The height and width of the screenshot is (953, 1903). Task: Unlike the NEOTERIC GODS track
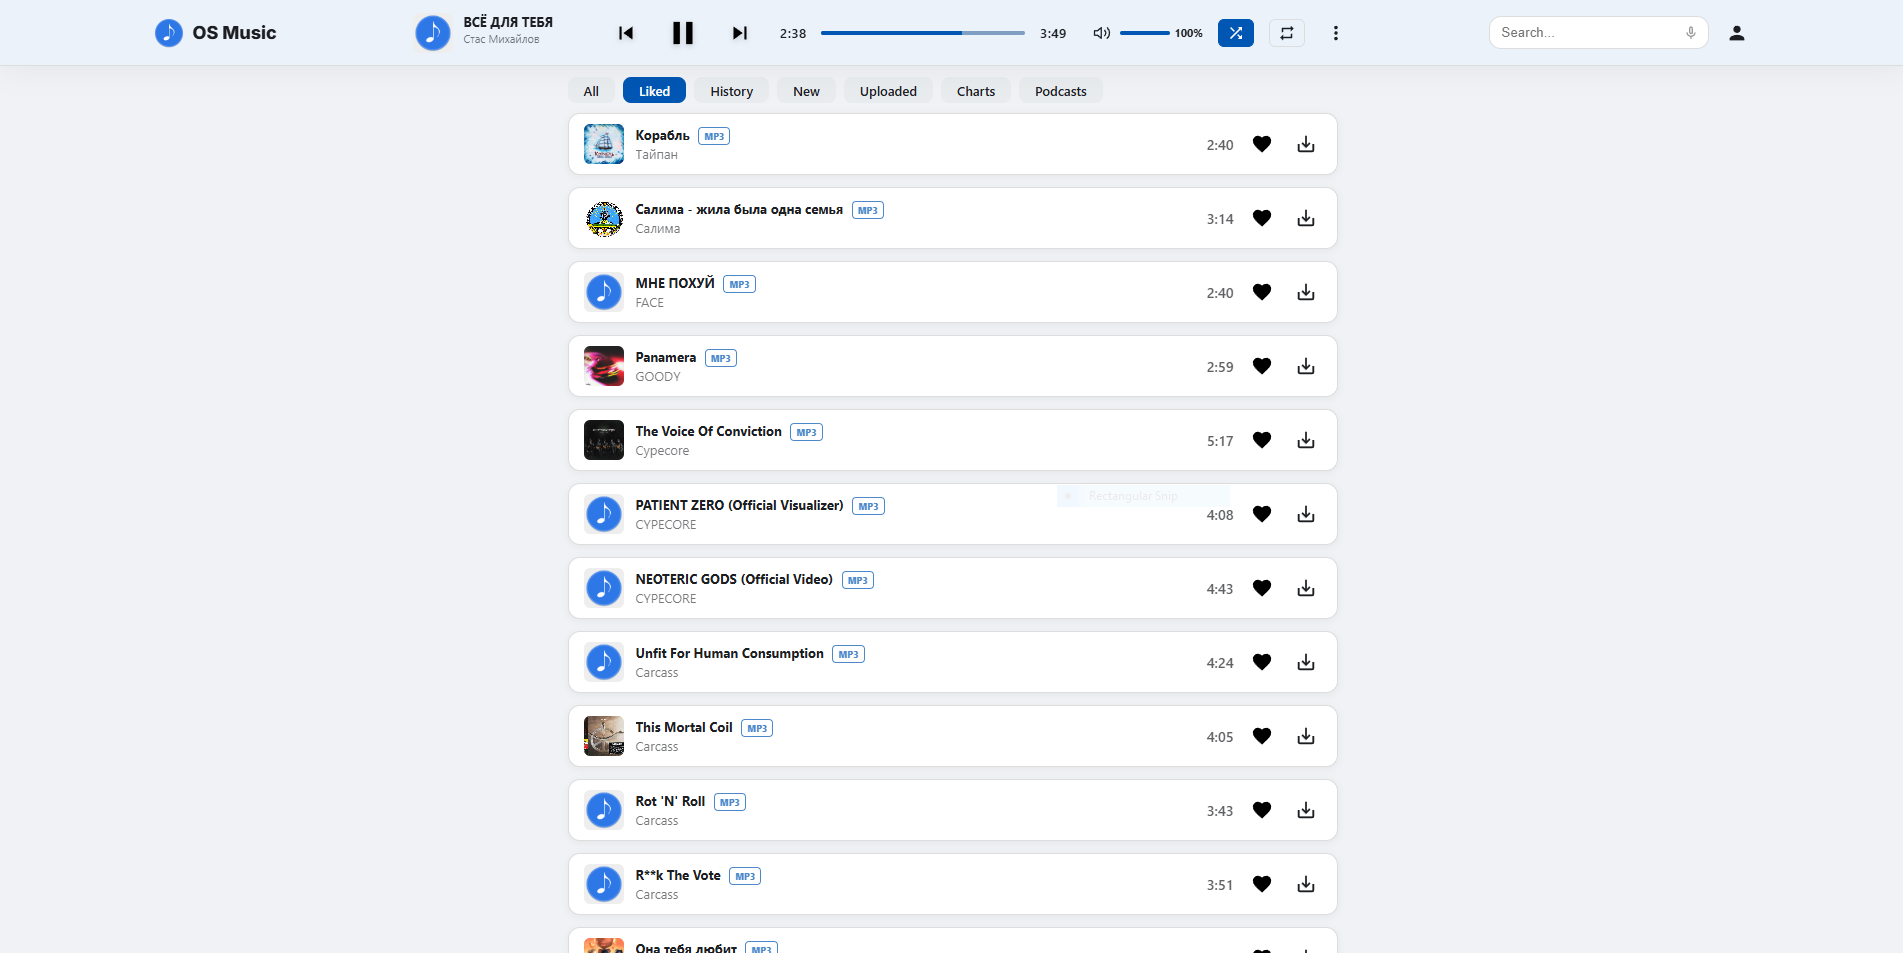(x=1262, y=588)
